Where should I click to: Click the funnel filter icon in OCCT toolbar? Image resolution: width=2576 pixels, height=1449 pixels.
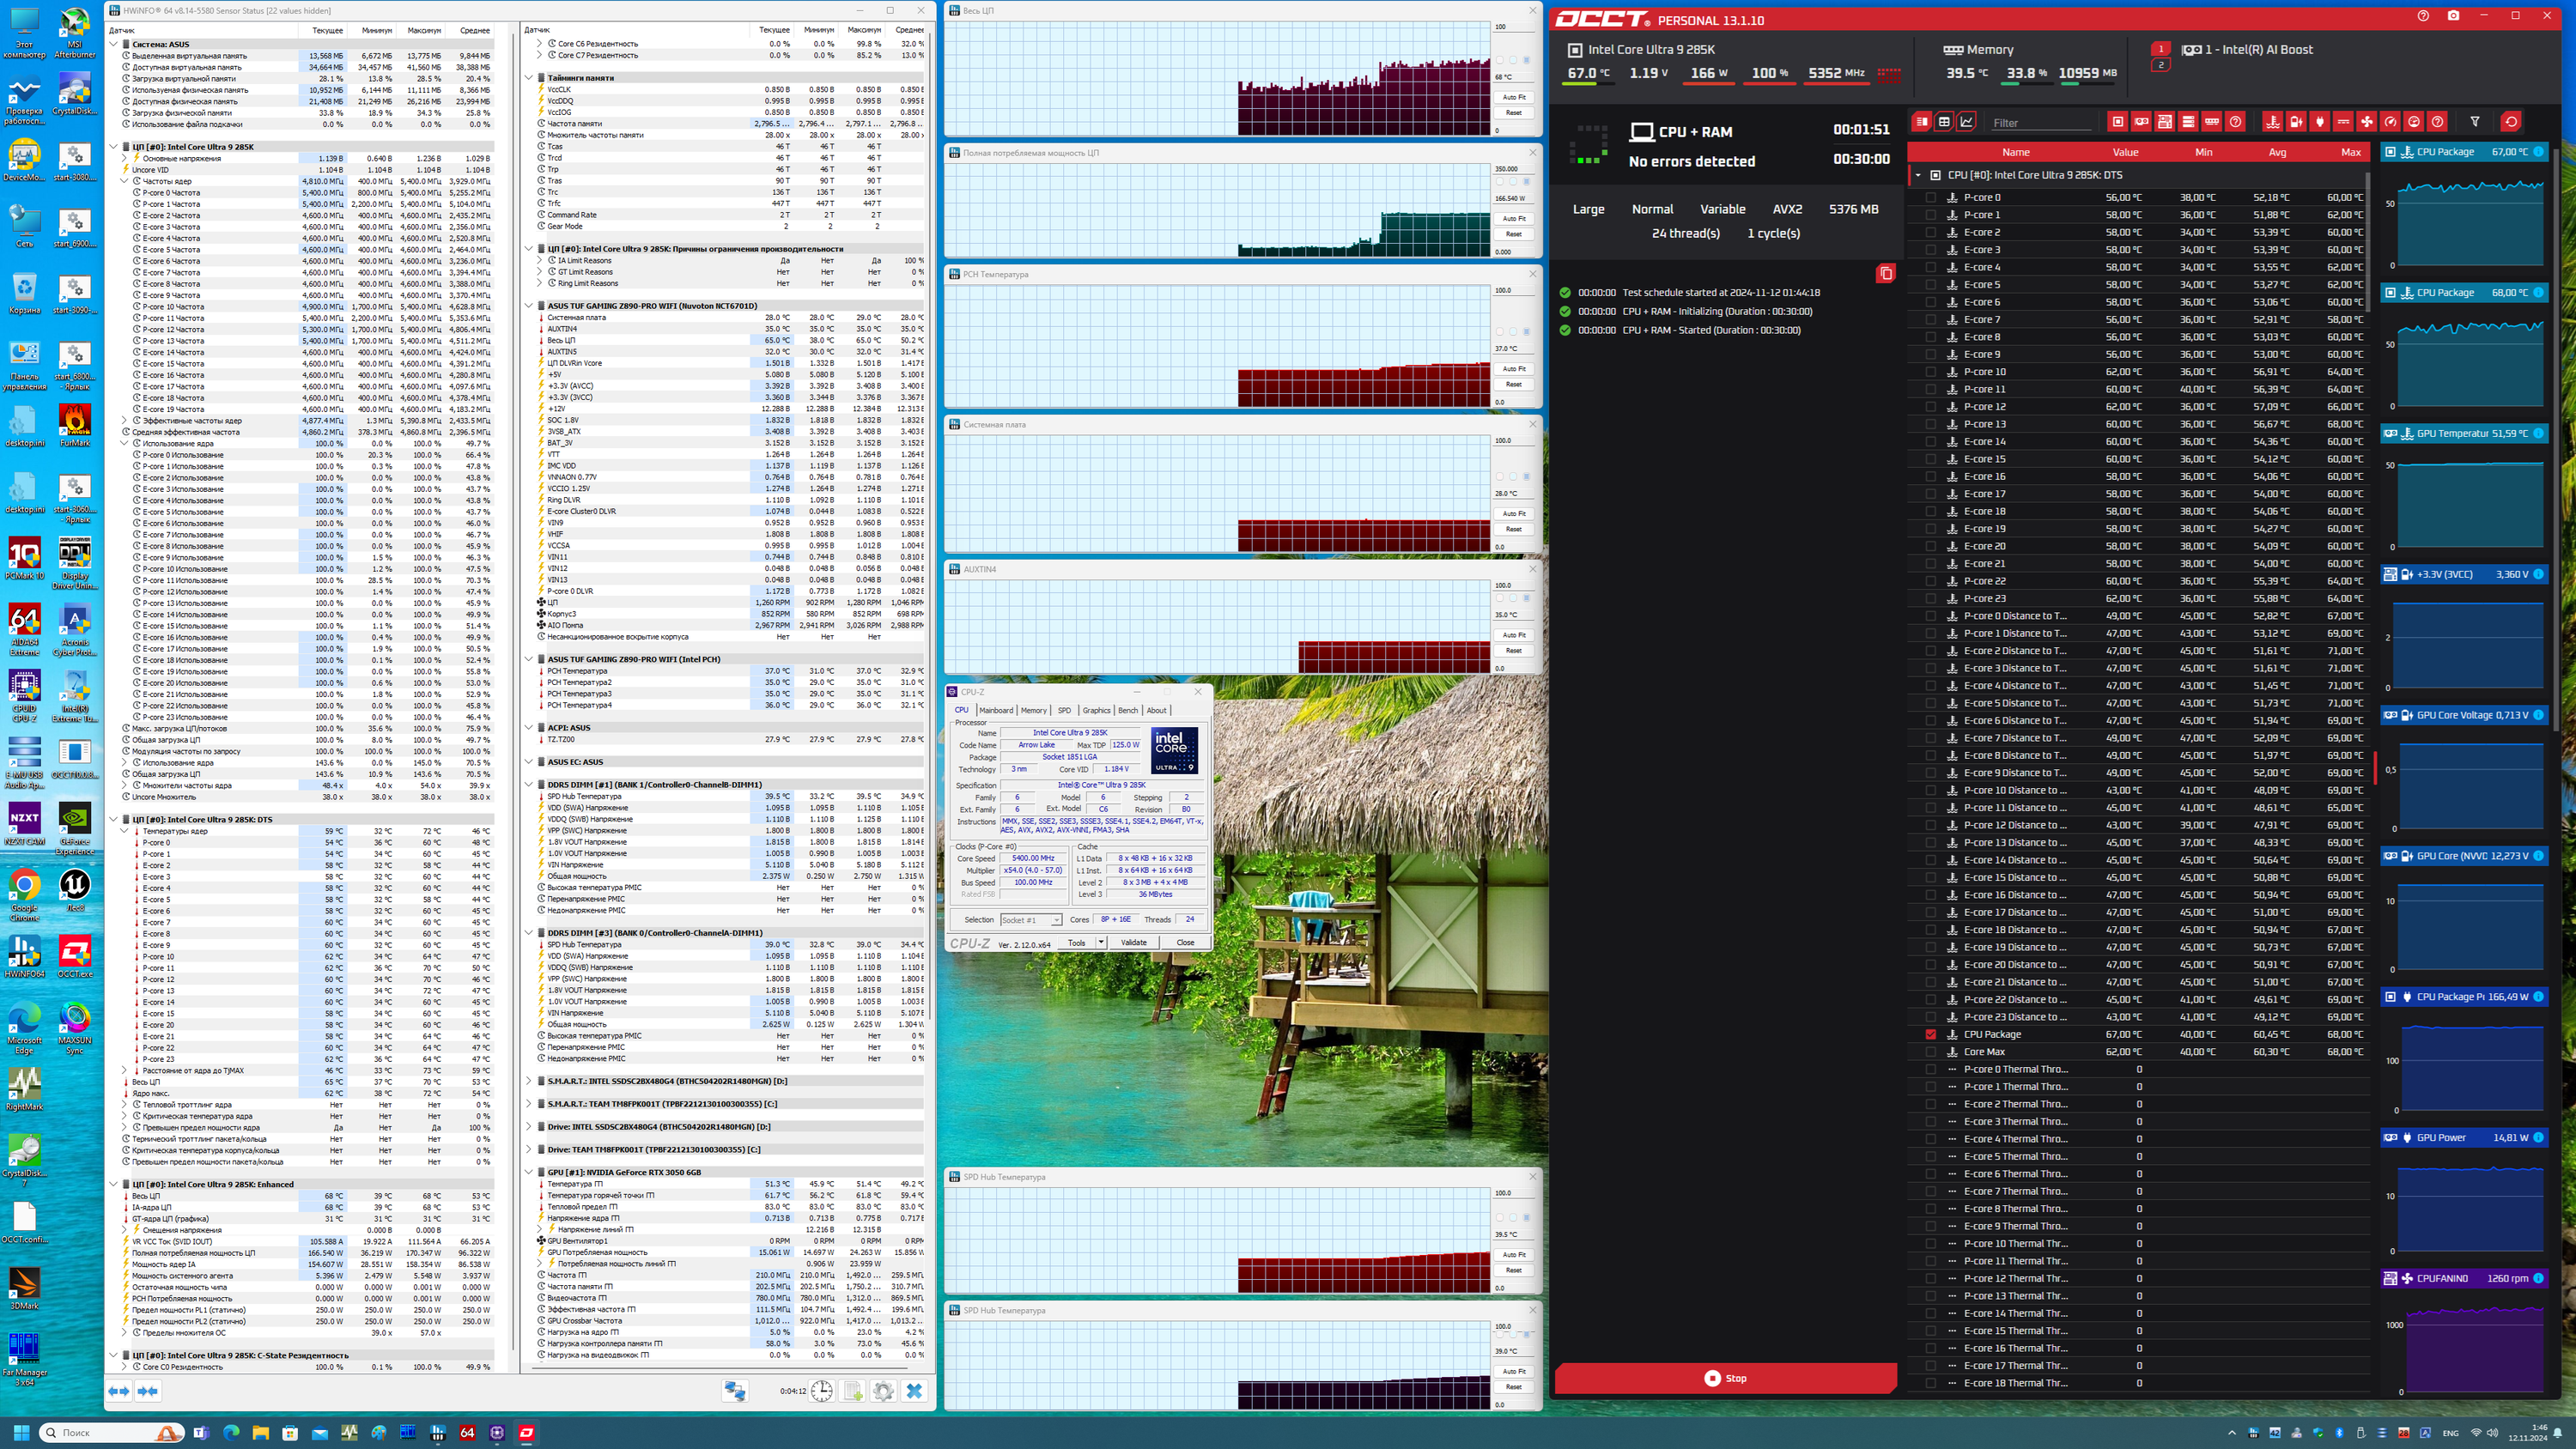click(x=2475, y=122)
